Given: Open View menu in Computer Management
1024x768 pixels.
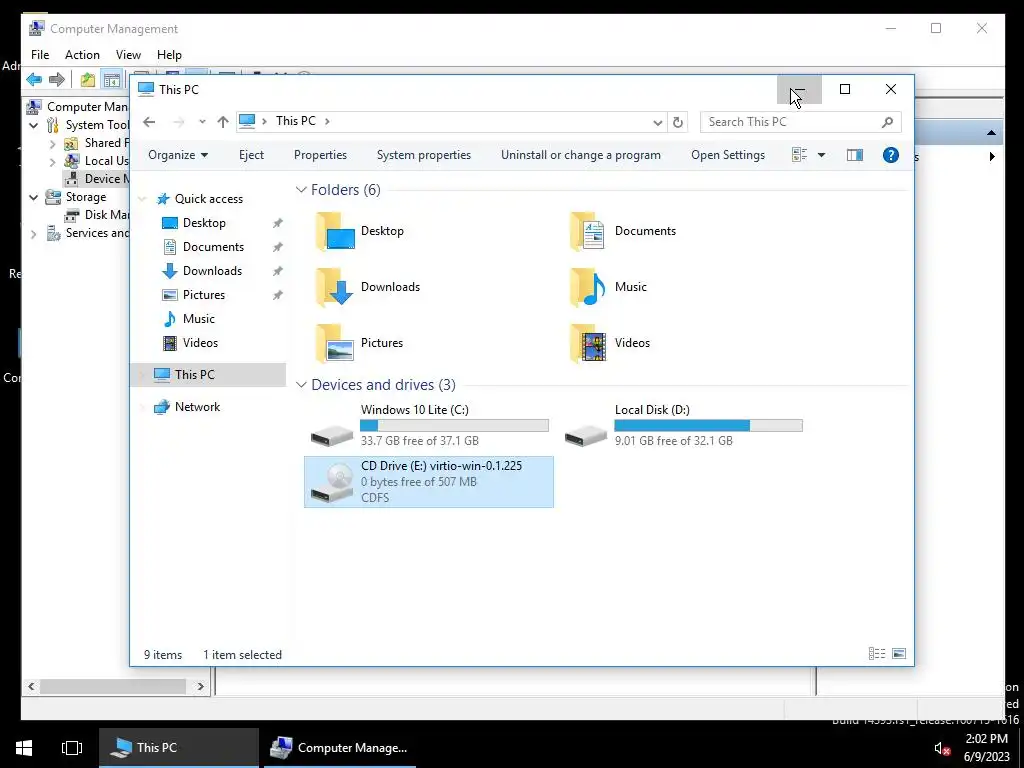Looking at the screenshot, I should (x=128, y=55).
